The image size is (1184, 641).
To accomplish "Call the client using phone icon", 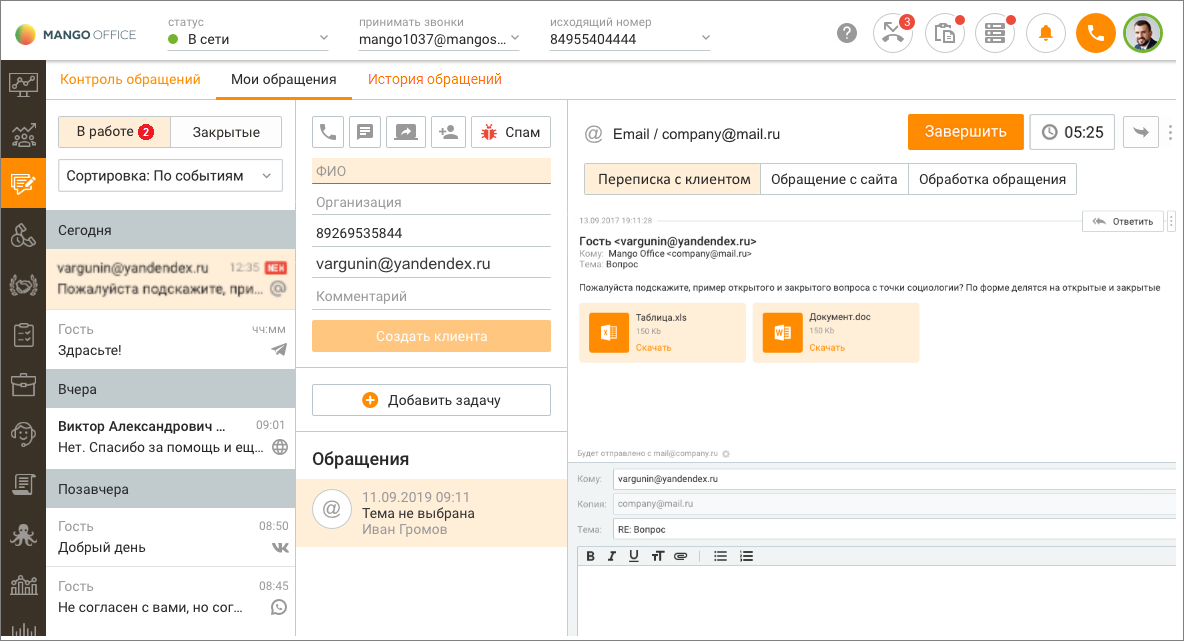I will (x=328, y=132).
